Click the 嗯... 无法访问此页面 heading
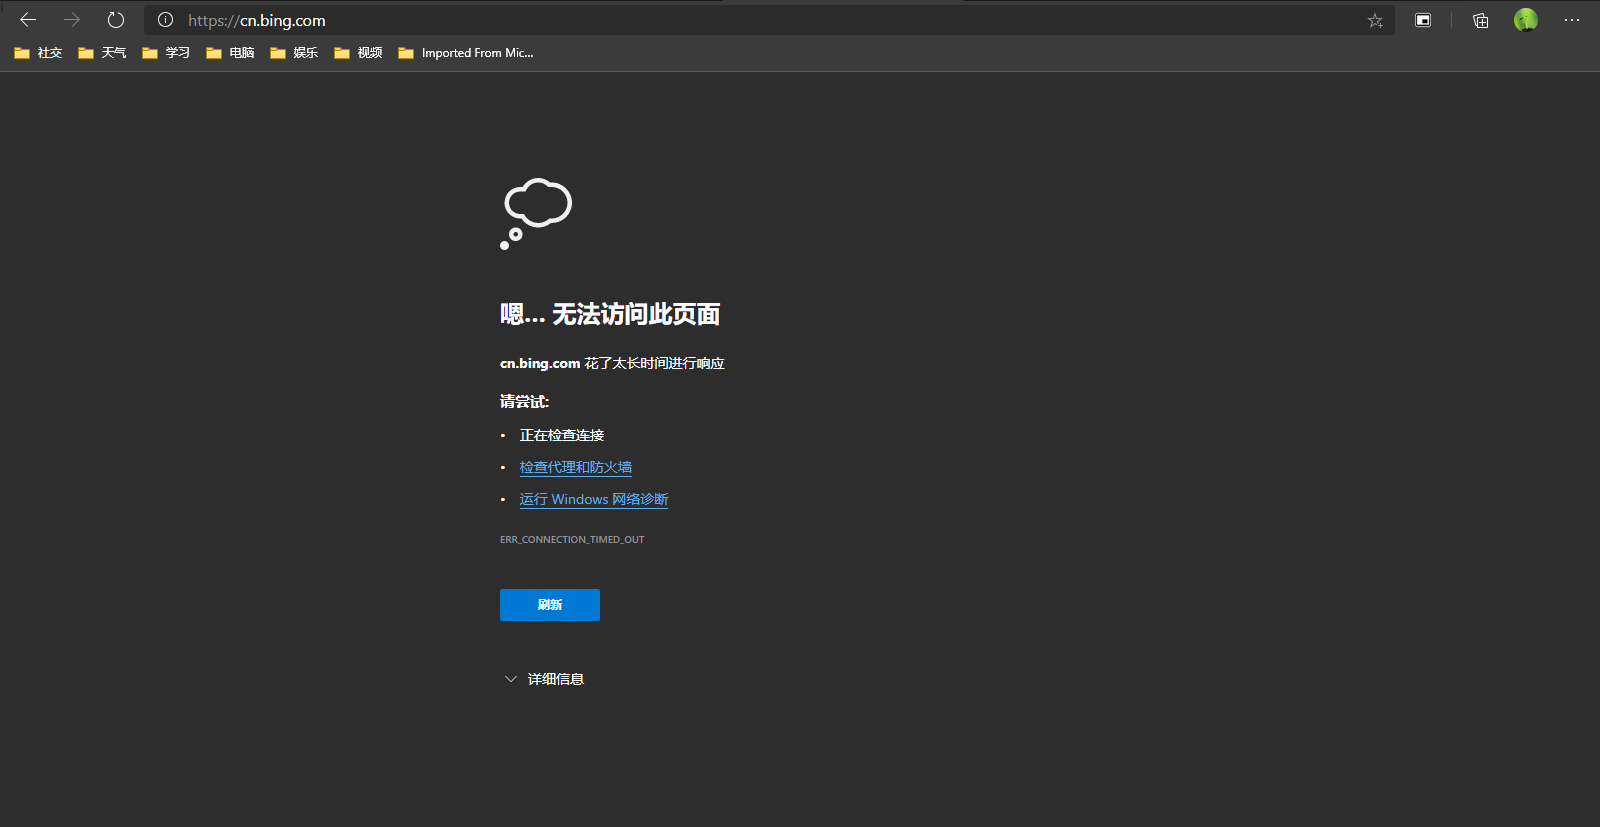The image size is (1600, 827). [x=610, y=314]
